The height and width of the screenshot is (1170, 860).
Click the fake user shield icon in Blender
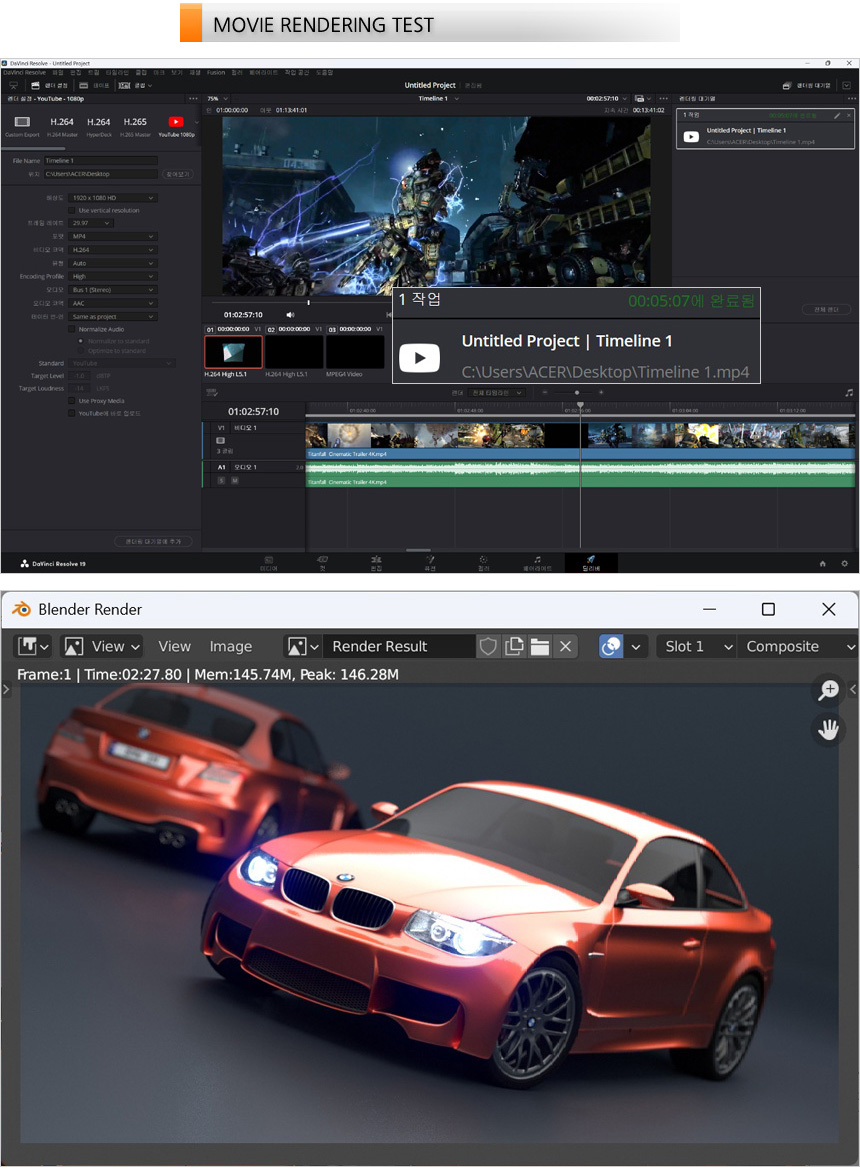click(488, 646)
